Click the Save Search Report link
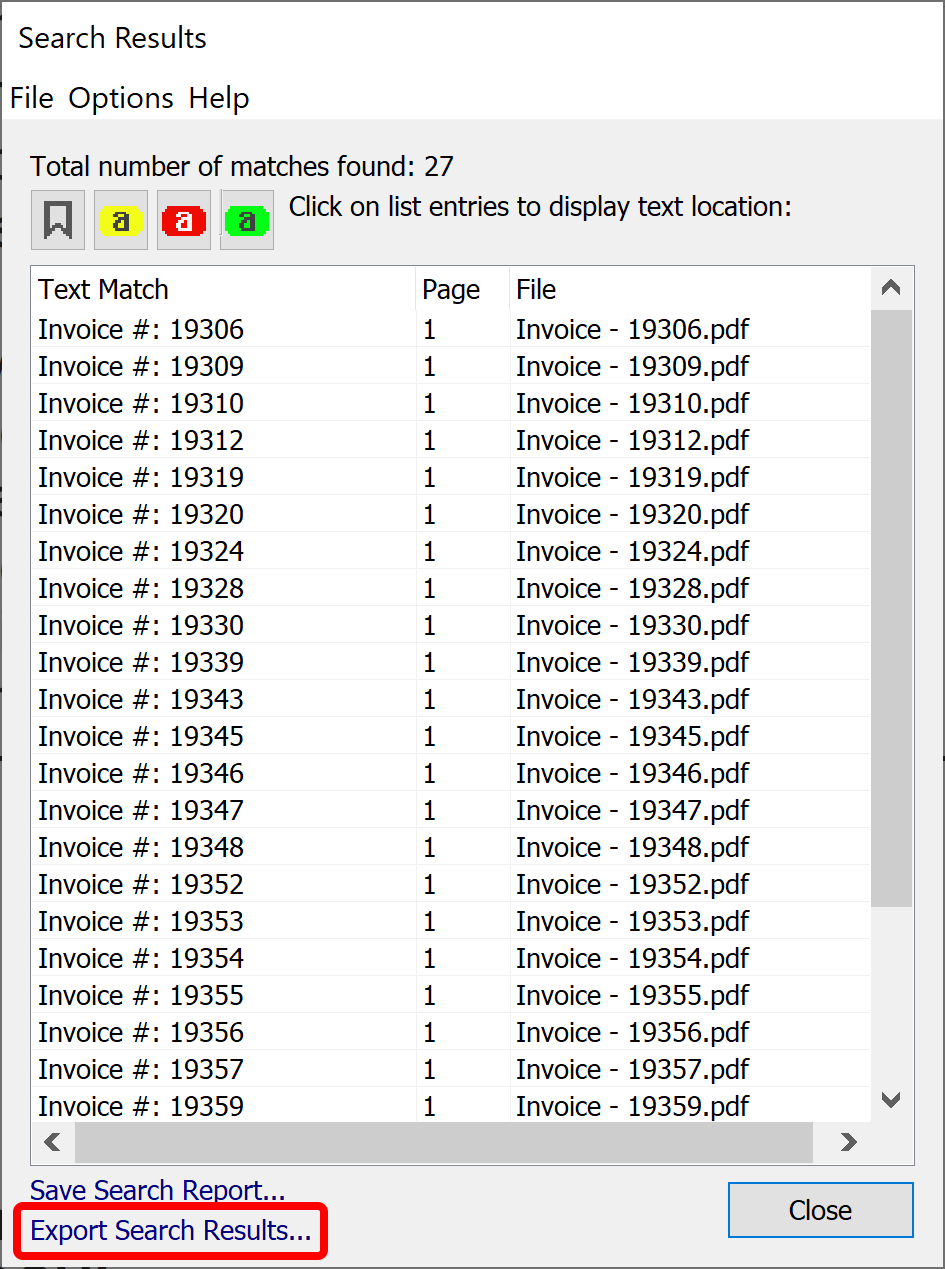The width and height of the screenshot is (945, 1269). click(x=156, y=1190)
